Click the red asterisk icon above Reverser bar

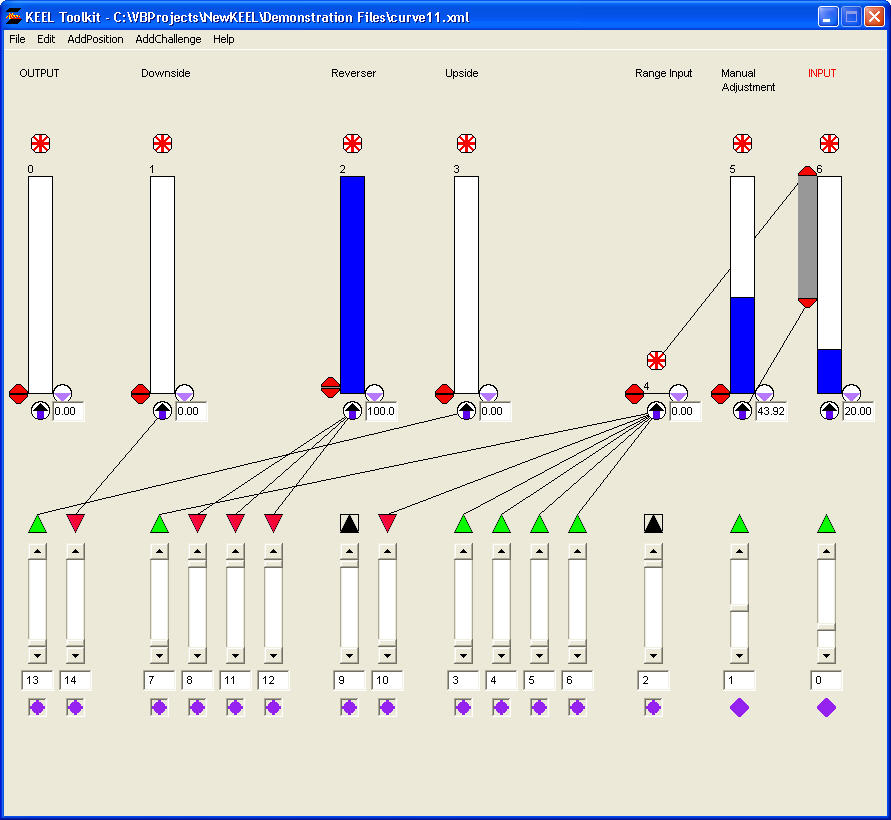pyautogui.click(x=352, y=143)
